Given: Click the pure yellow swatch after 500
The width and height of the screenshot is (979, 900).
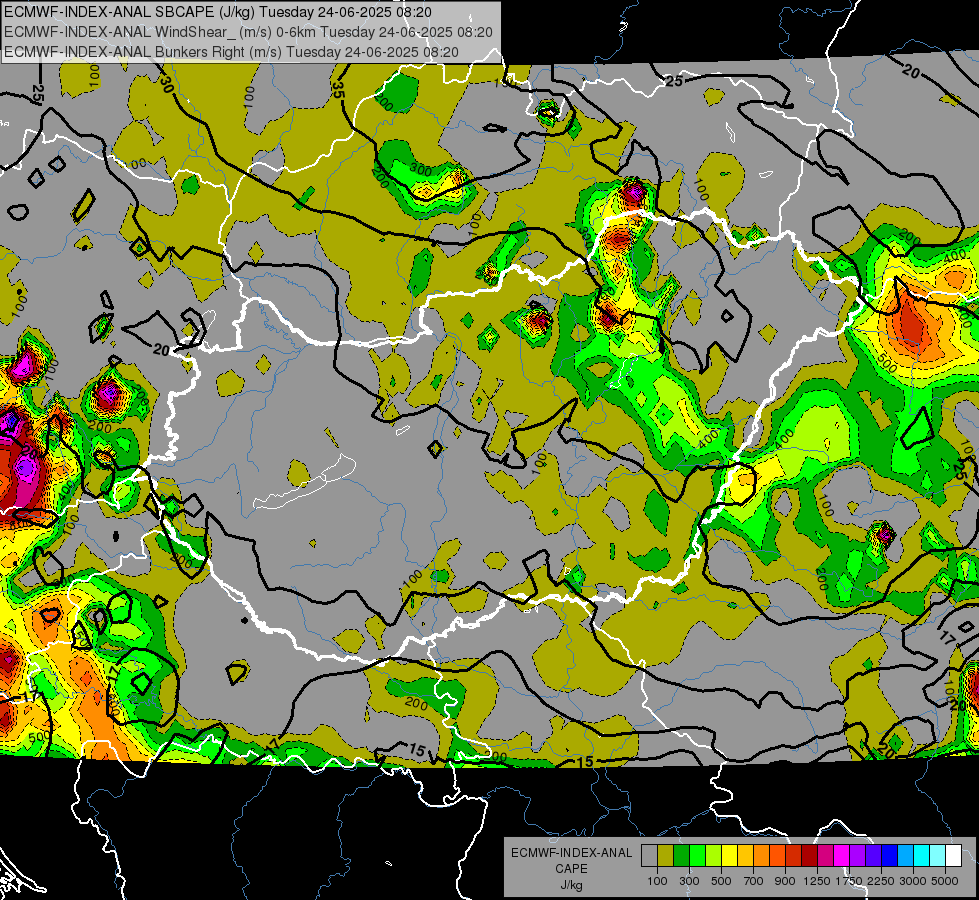Looking at the screenshot, I should tap(729, 856).
